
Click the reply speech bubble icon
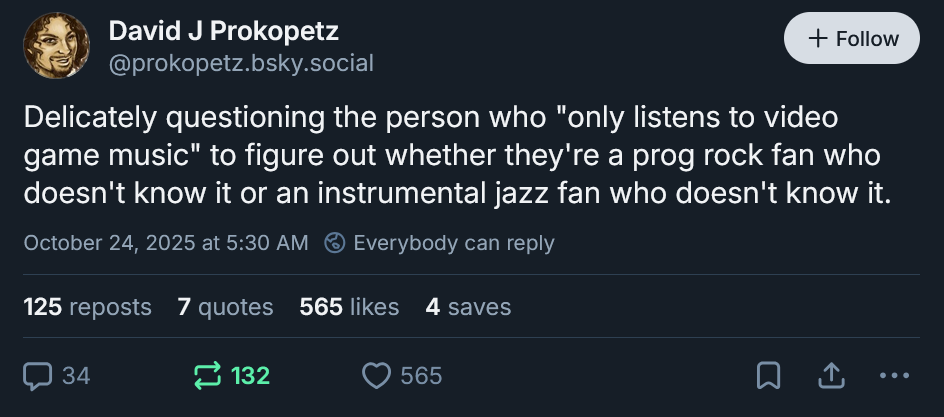click(x=38, y=375)
